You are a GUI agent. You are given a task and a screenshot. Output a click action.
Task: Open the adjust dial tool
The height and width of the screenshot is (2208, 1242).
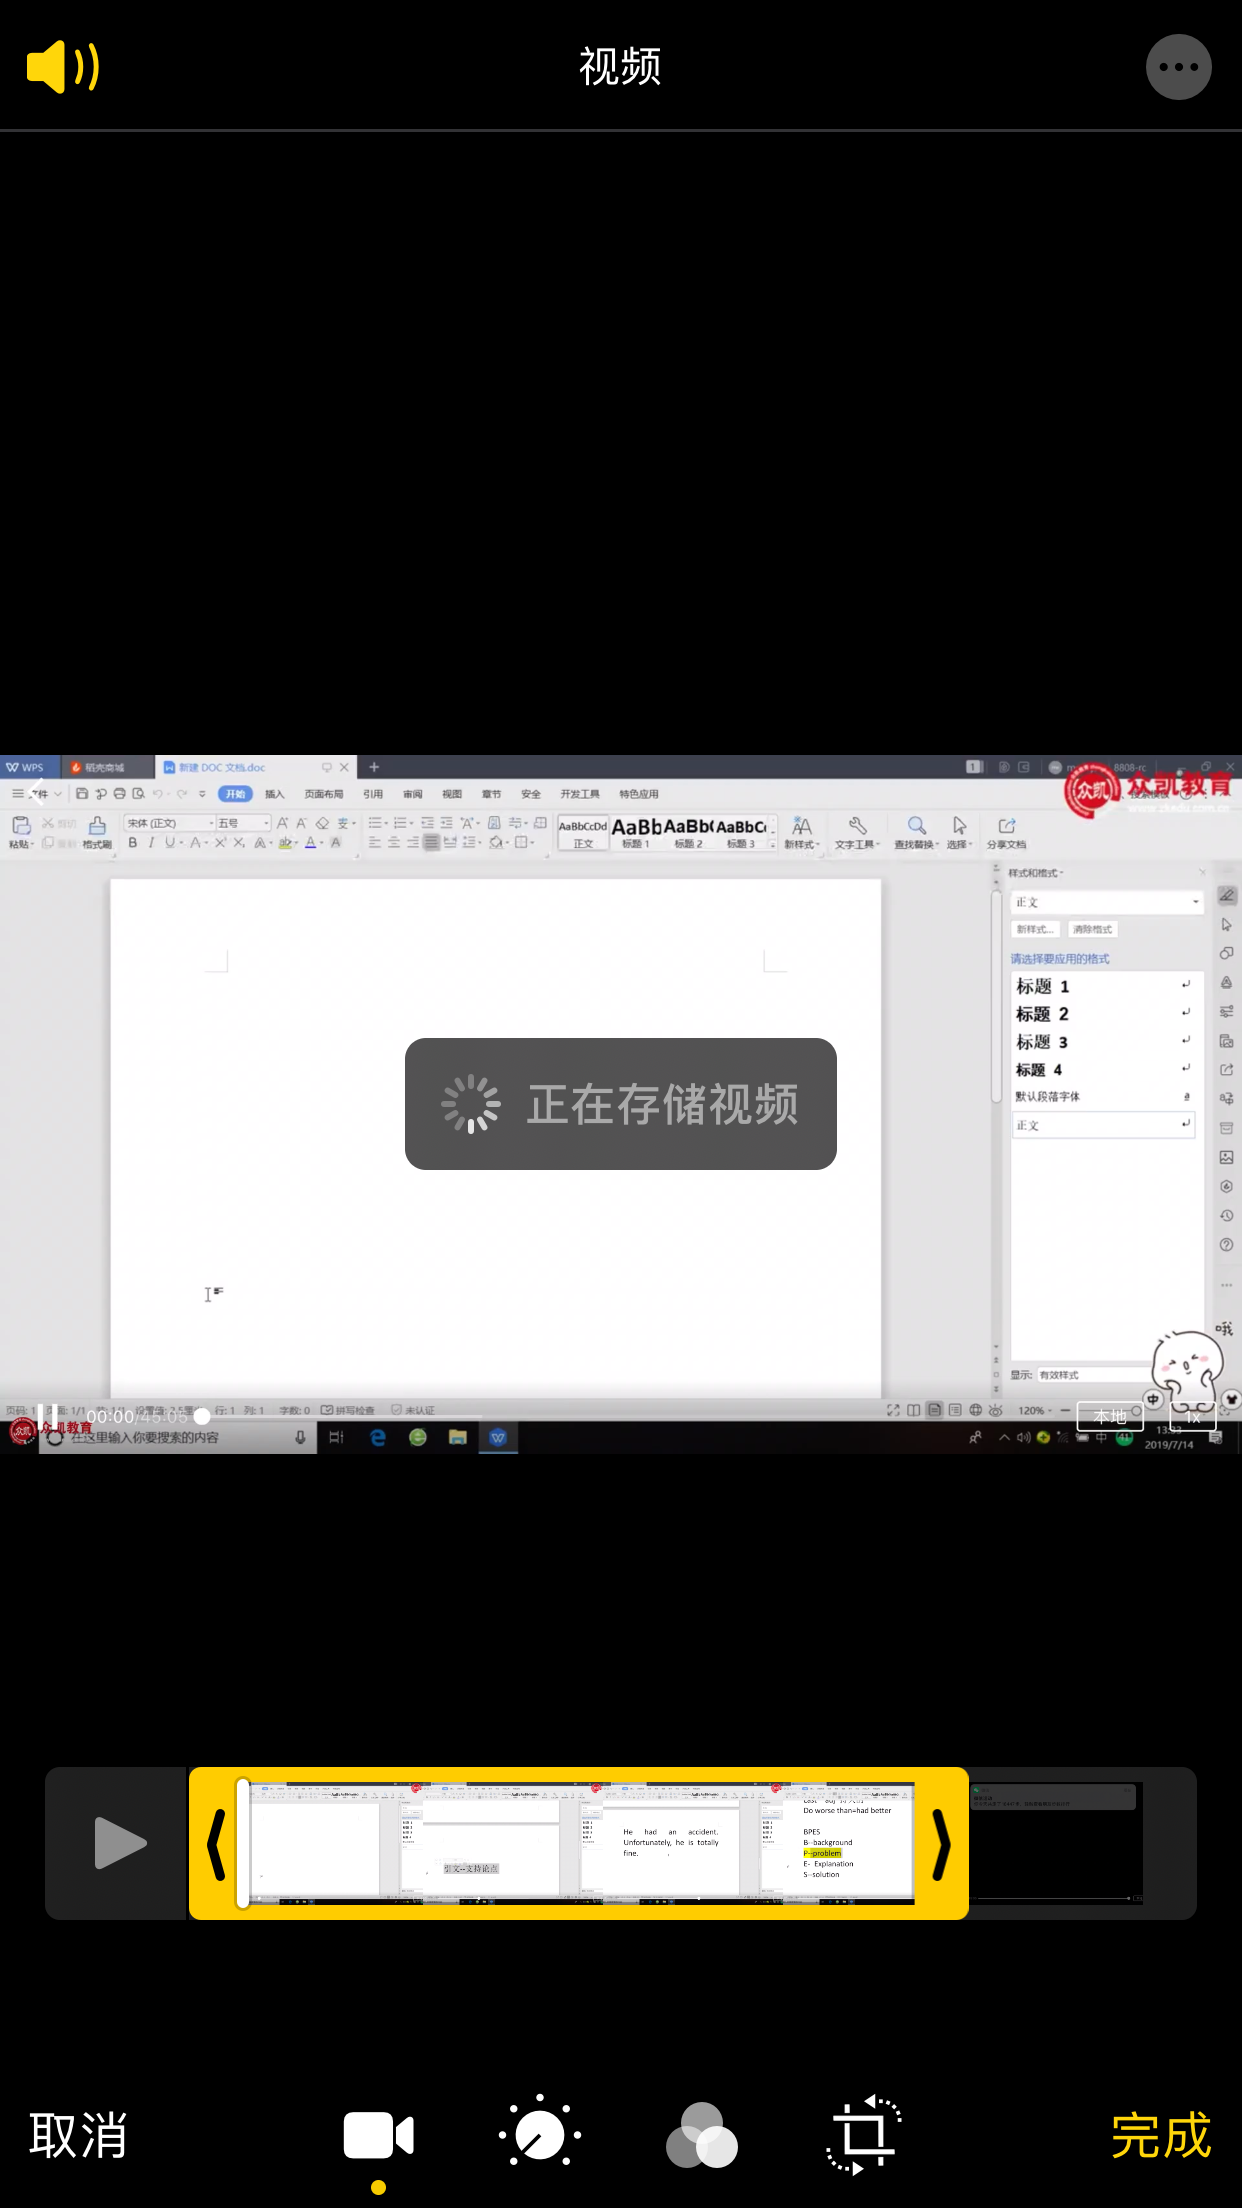click(540, 2136)
